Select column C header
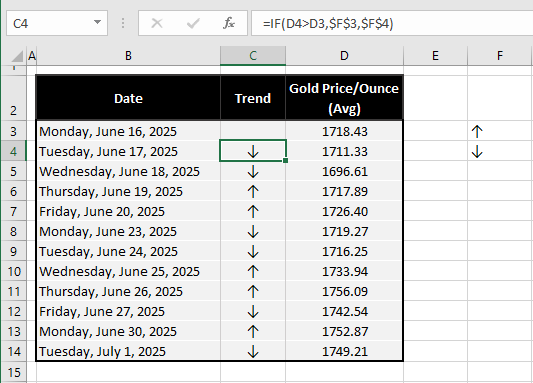This screenshot has height=383, width=533. pyautogui.click(x=253, y=56)
